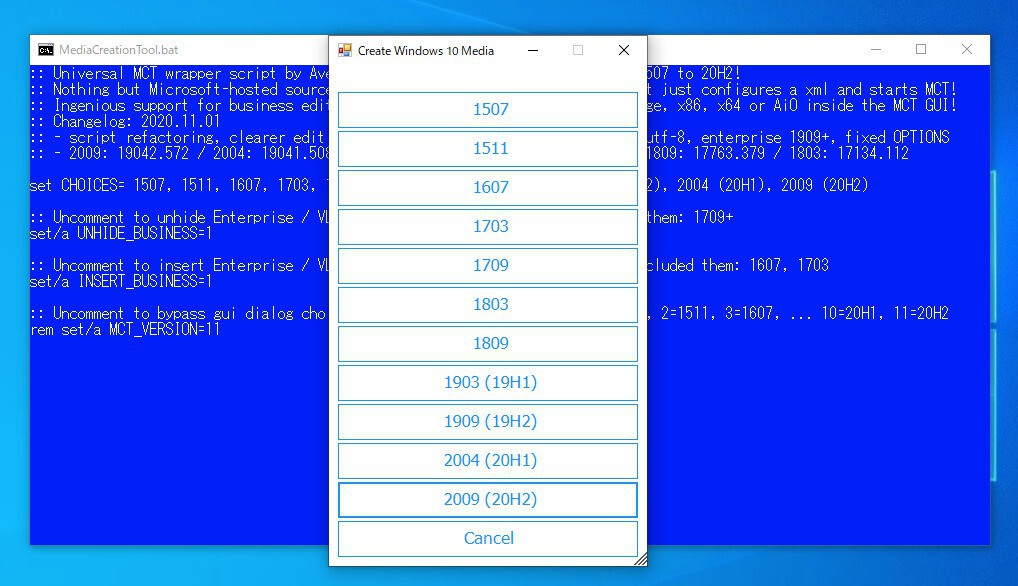The height and width of the screenshot is (586, 1018).
Task: Click '2009 (20H2)' in the console CHOICES line
Action: tap(824, 186)
